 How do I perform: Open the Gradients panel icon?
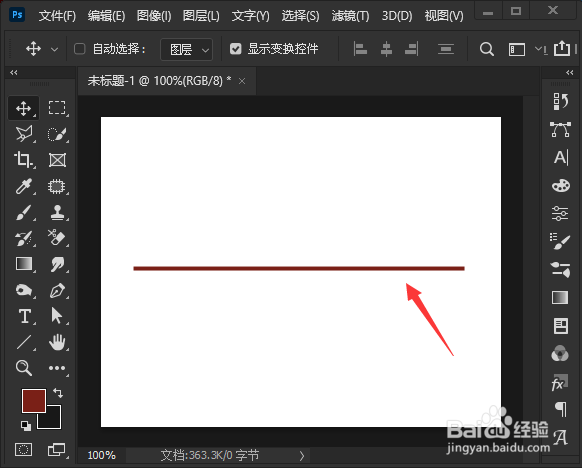[x=560, y=298]
